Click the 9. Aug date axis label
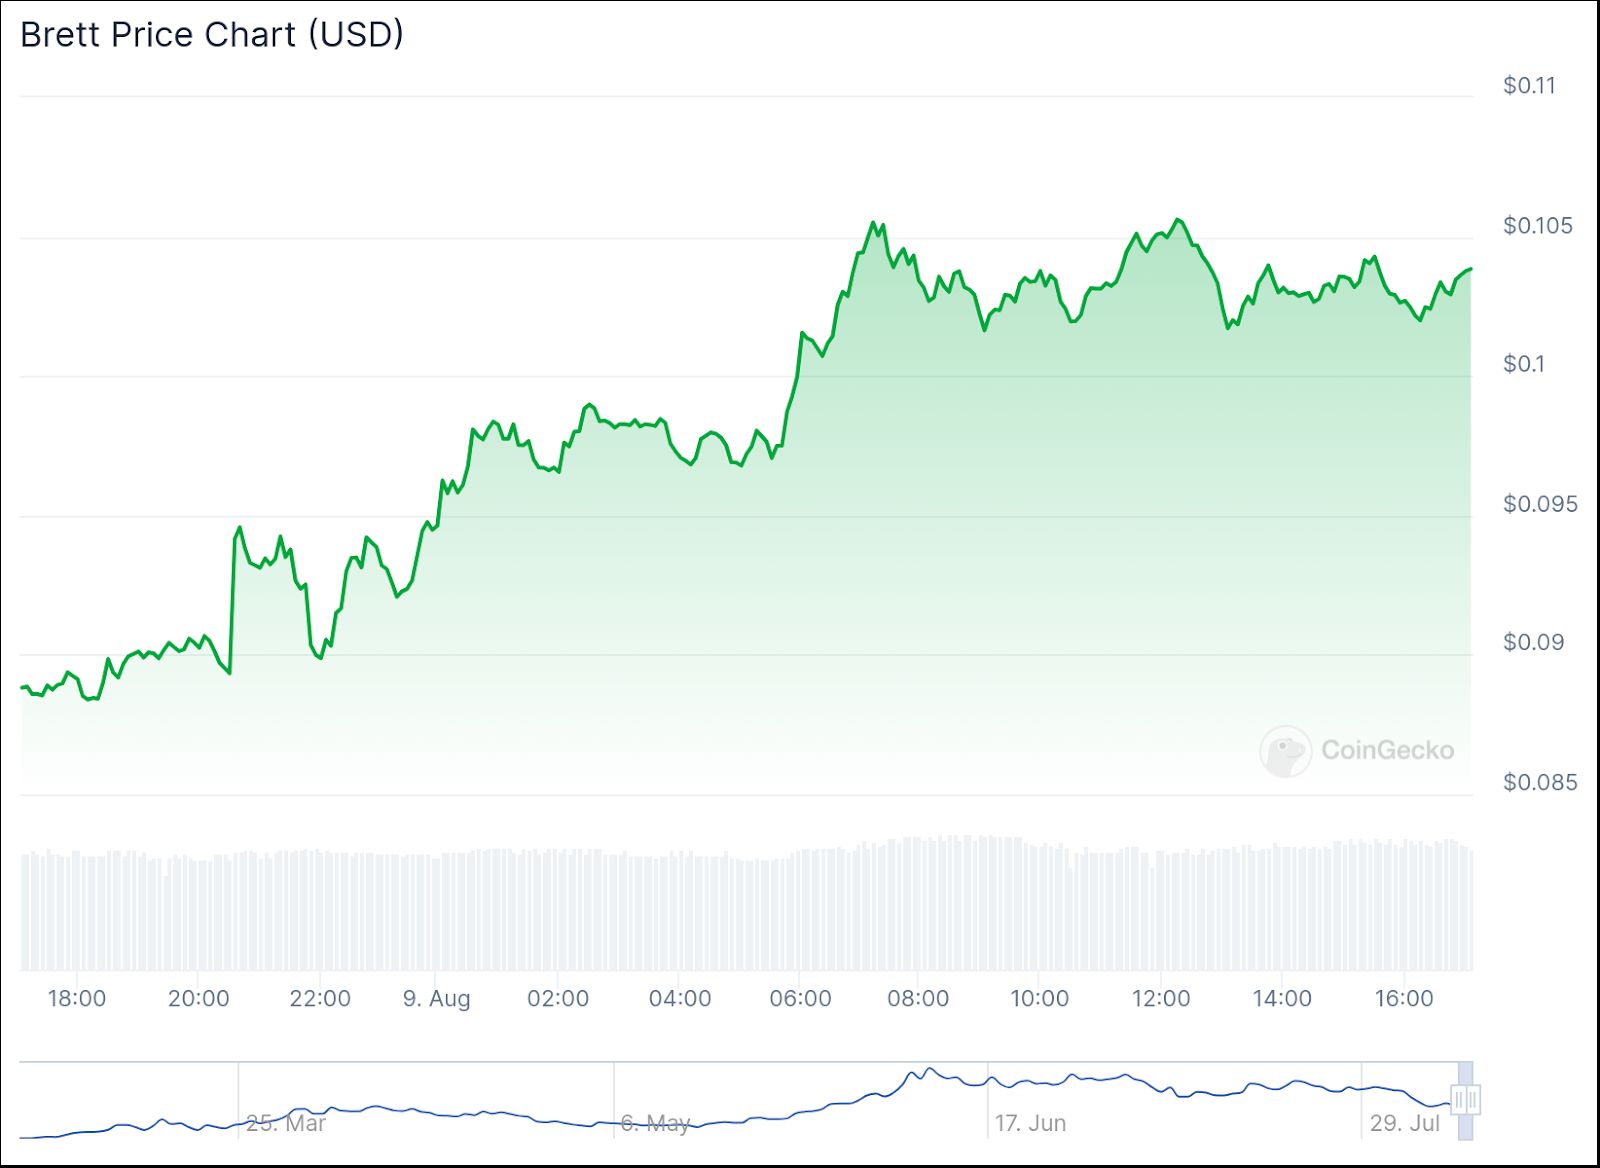This screenshot has width=1600, height=1168. 436,998
